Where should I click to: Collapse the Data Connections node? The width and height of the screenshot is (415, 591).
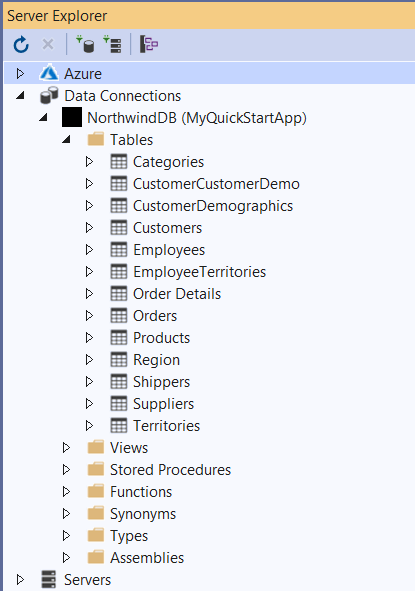tap(20, 96)
